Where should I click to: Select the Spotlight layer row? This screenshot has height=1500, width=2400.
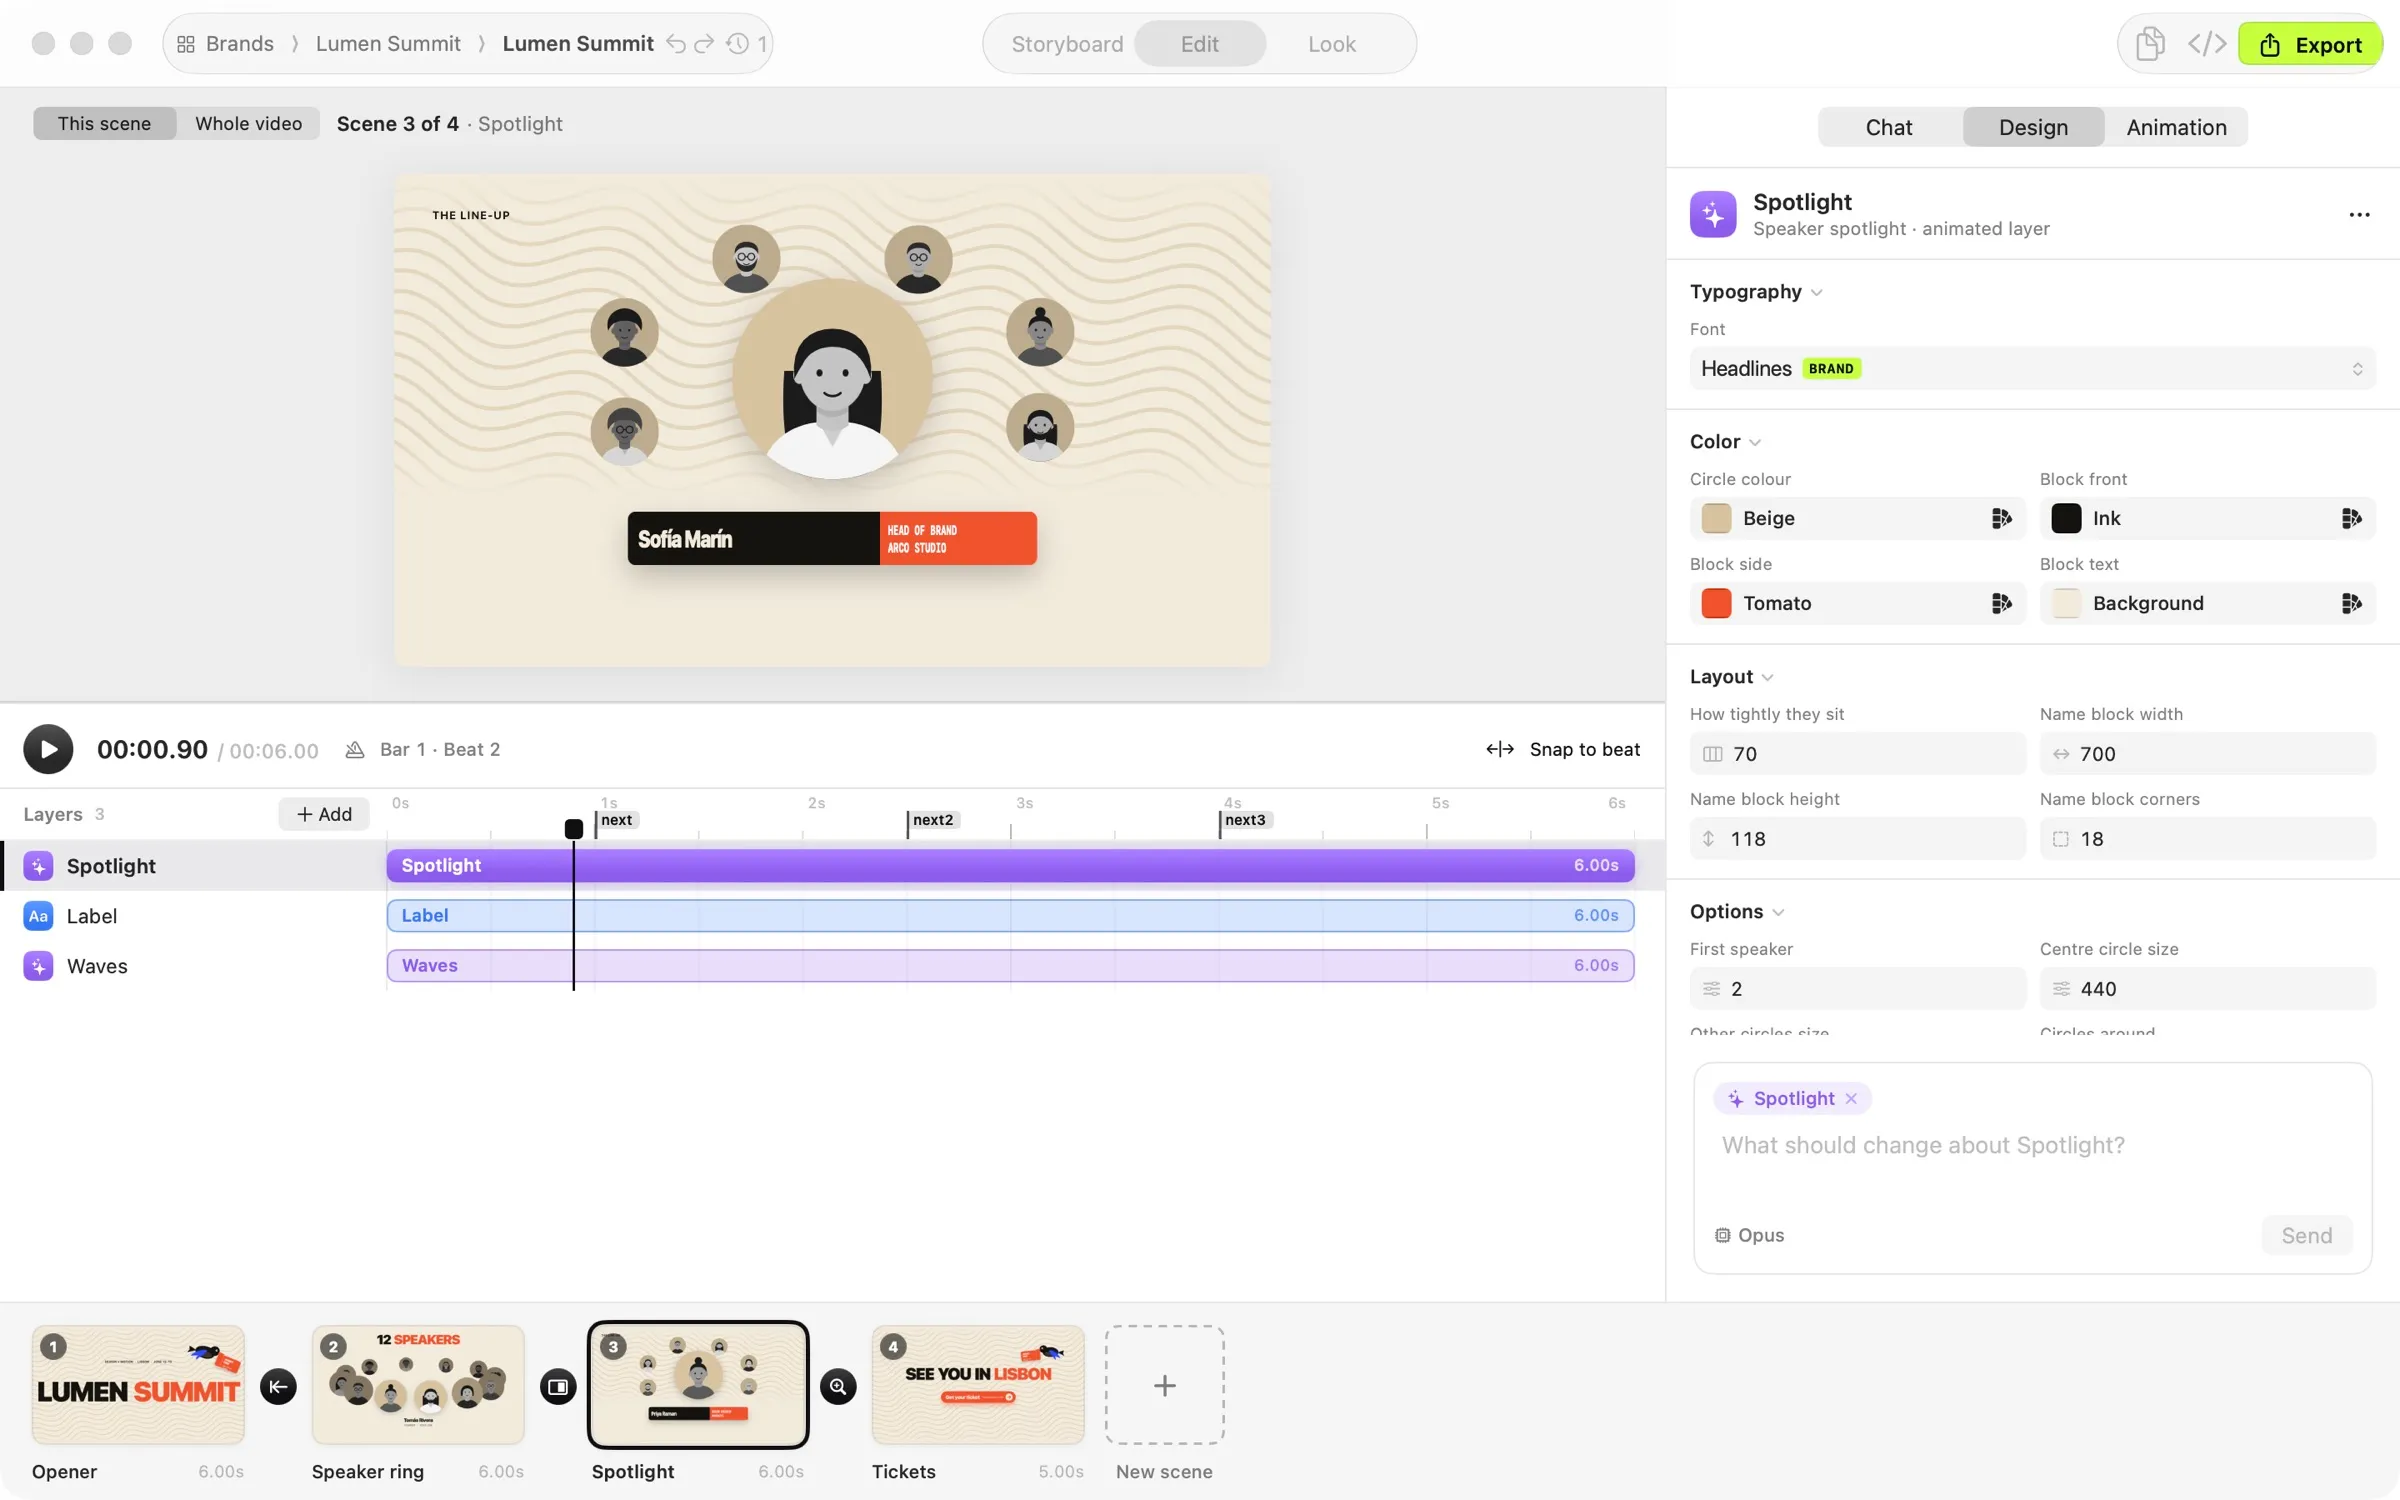(x=194, y=866)
